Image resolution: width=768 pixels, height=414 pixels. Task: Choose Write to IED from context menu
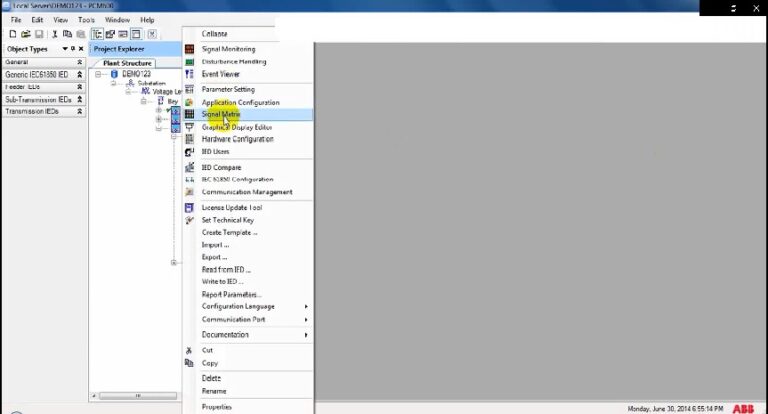(222, 282)
